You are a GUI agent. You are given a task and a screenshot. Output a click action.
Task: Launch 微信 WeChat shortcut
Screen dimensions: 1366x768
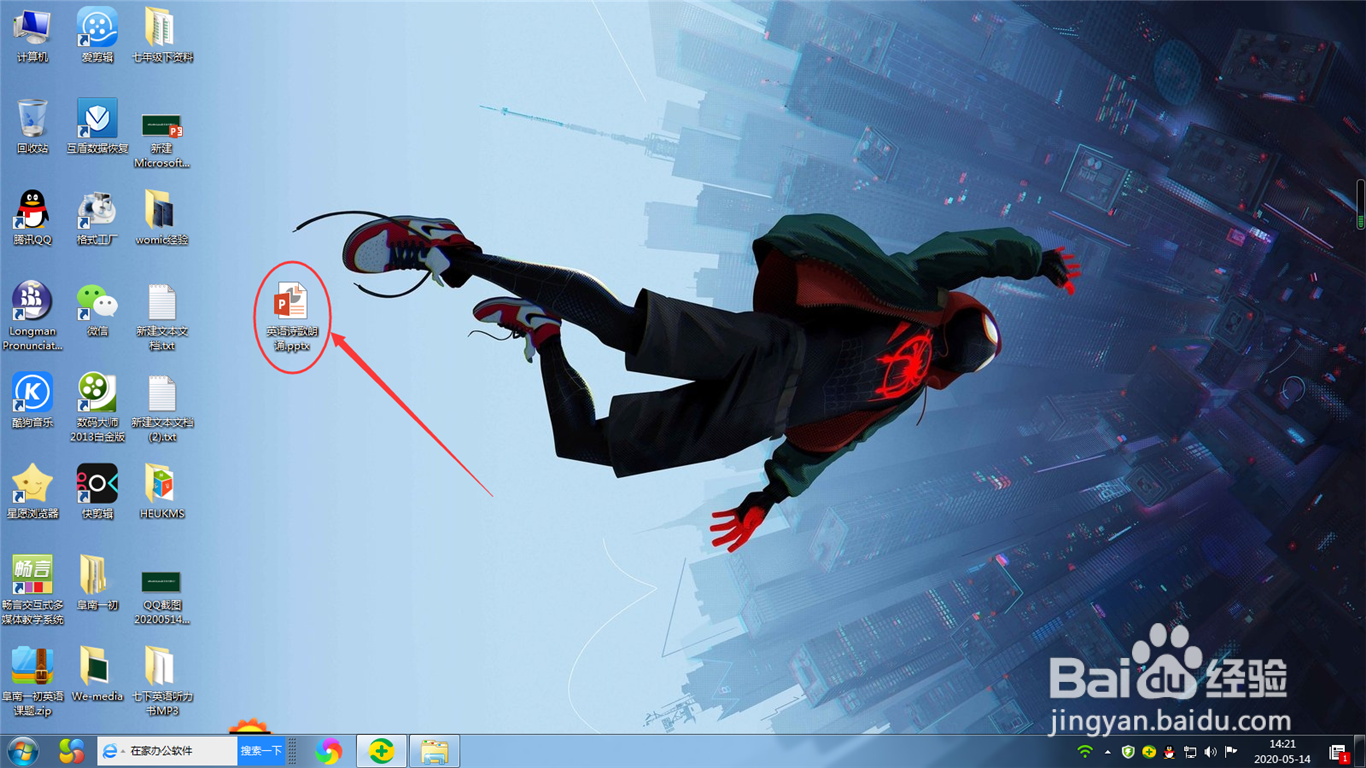97,308
